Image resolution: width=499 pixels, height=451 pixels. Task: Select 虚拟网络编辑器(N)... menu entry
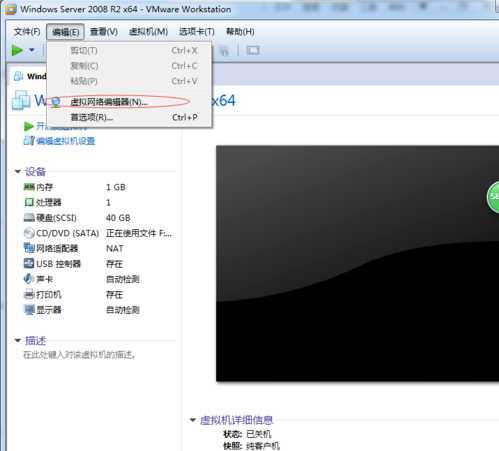coord(129,102)
